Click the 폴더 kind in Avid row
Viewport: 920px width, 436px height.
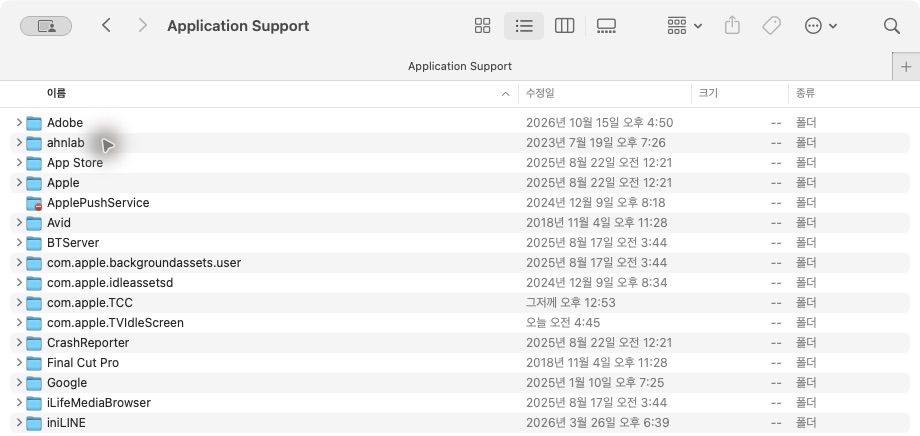tap(806, 222)
